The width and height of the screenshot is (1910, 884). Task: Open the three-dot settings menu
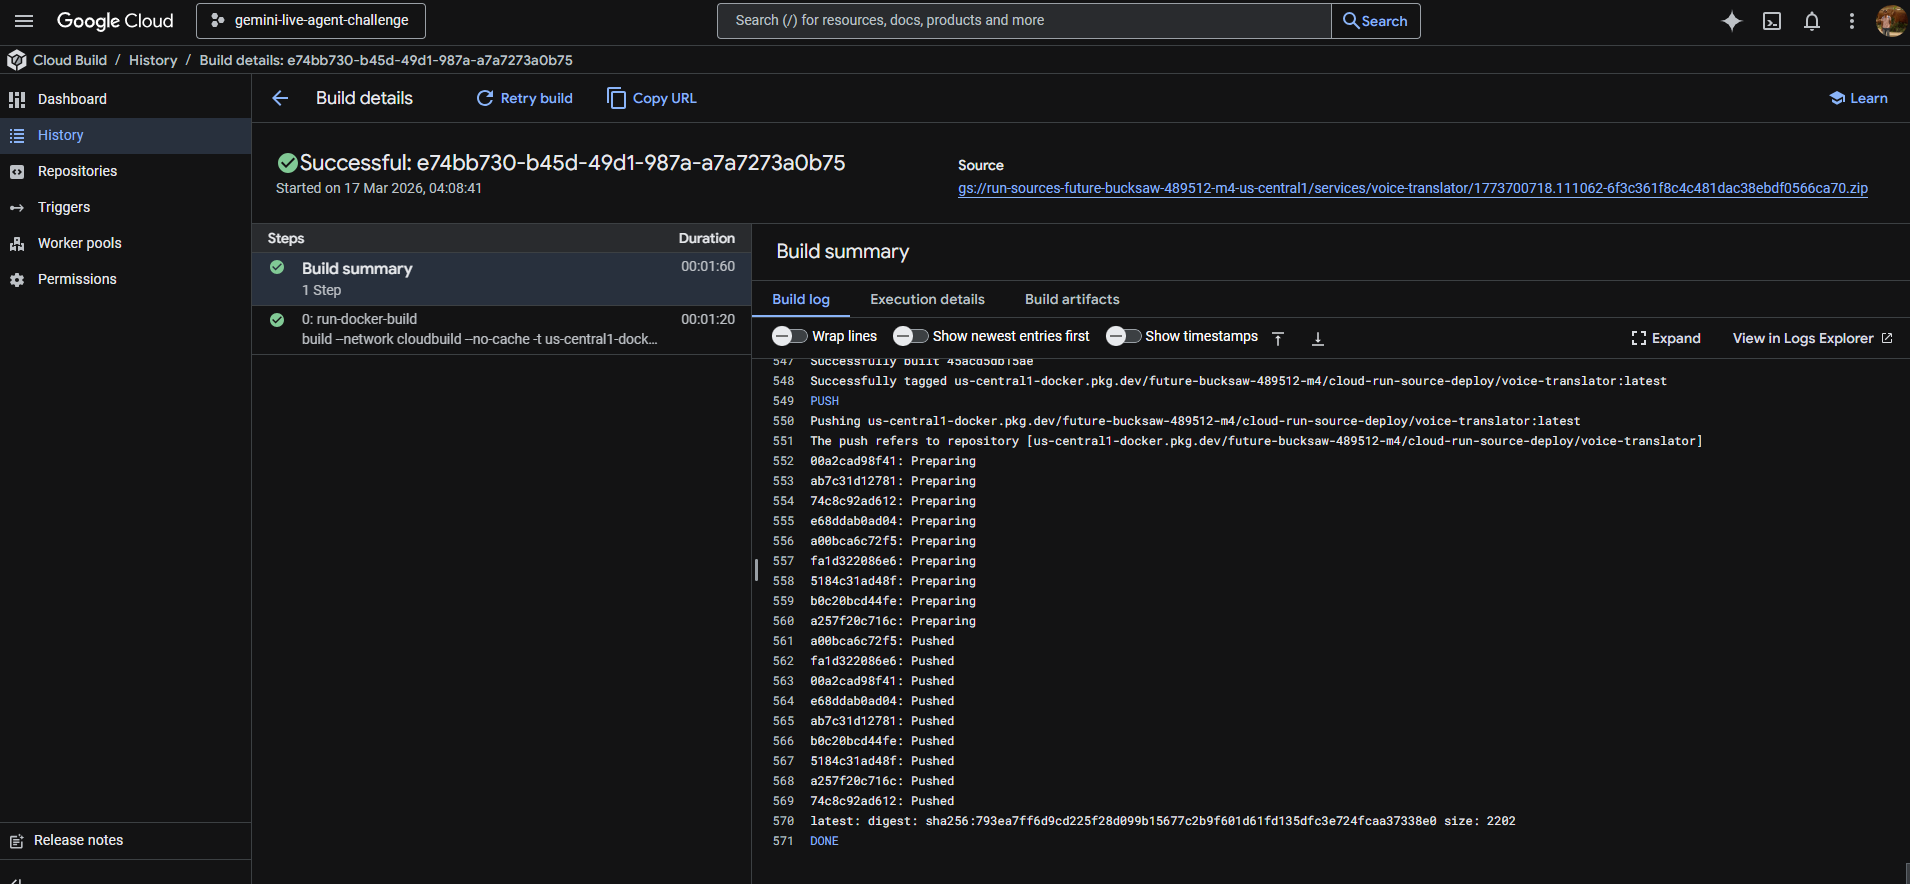[x=1852, y=21]
